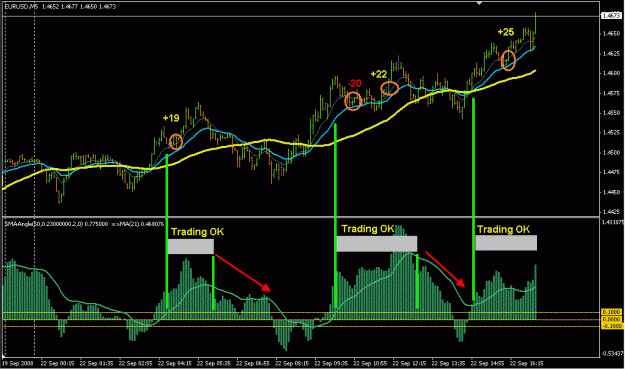The height and width of the screenshot is (369, 625).
Task: Click the 19 Sep 2008 time label
Action: pyautogui.click(x=18, y=363)
